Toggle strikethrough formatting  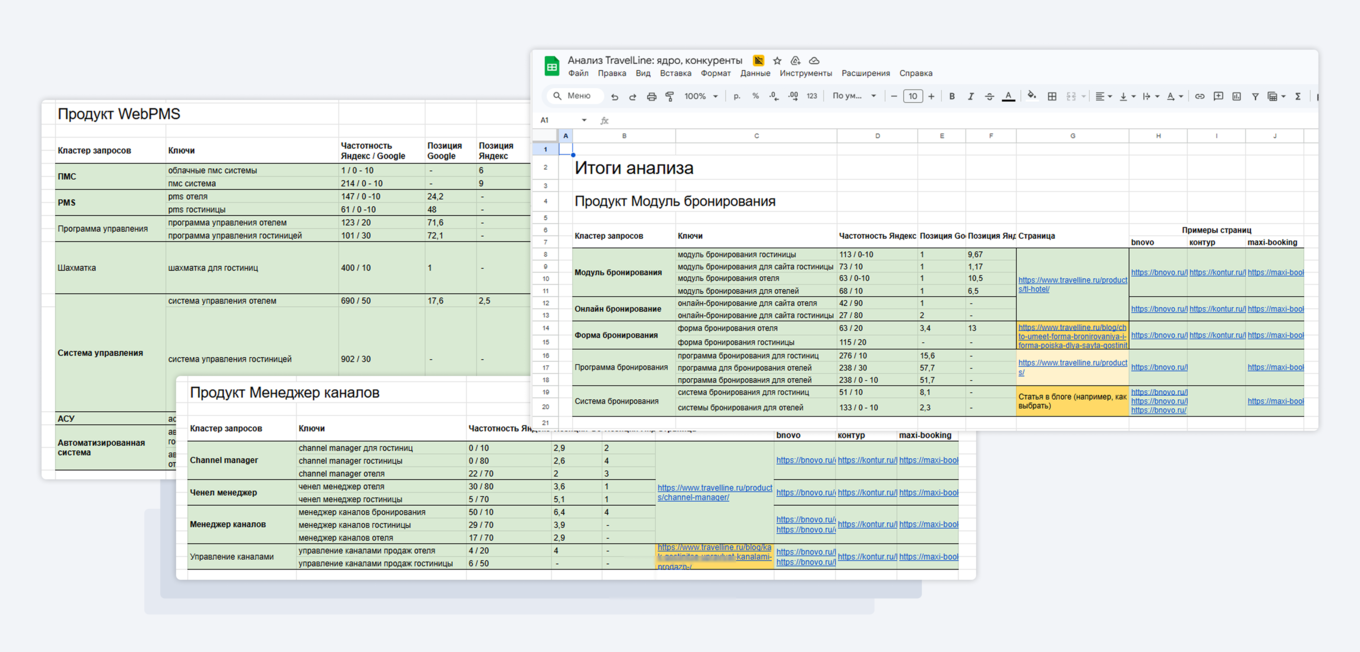click(x=989, y=97)
